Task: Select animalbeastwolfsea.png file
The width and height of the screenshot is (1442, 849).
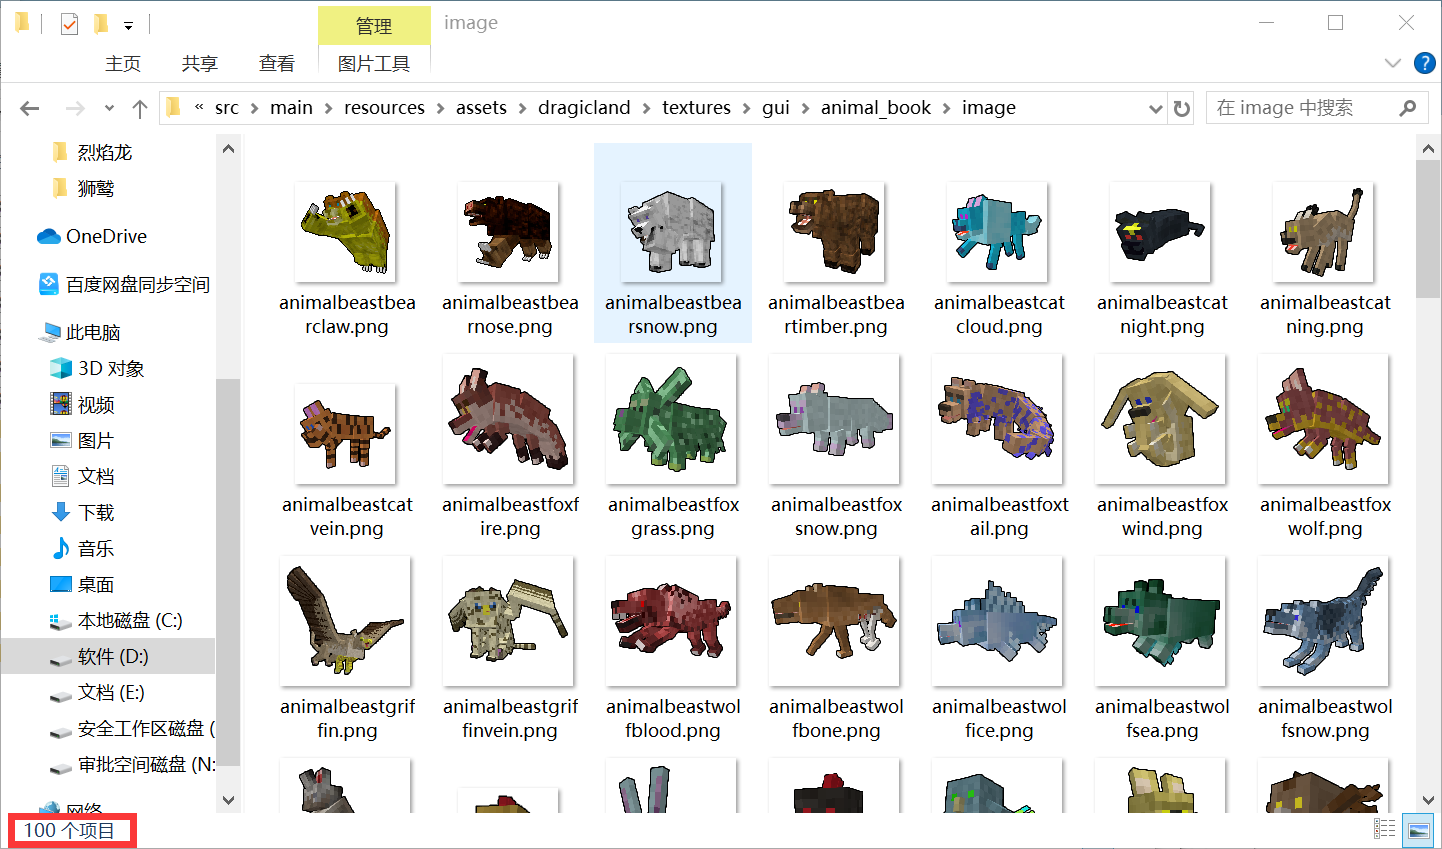Action: pos(1162,649)
